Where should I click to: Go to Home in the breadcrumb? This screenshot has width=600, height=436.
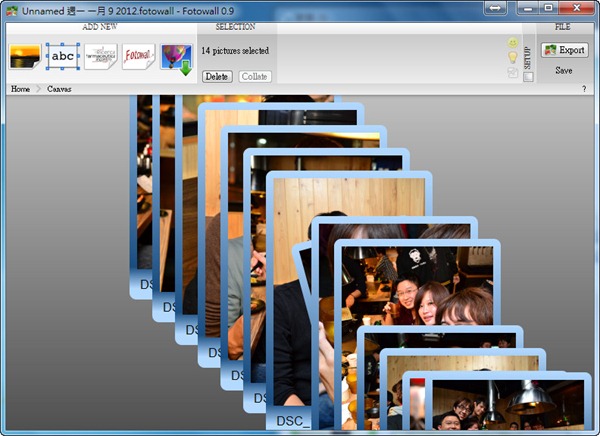tap(19, 89)
